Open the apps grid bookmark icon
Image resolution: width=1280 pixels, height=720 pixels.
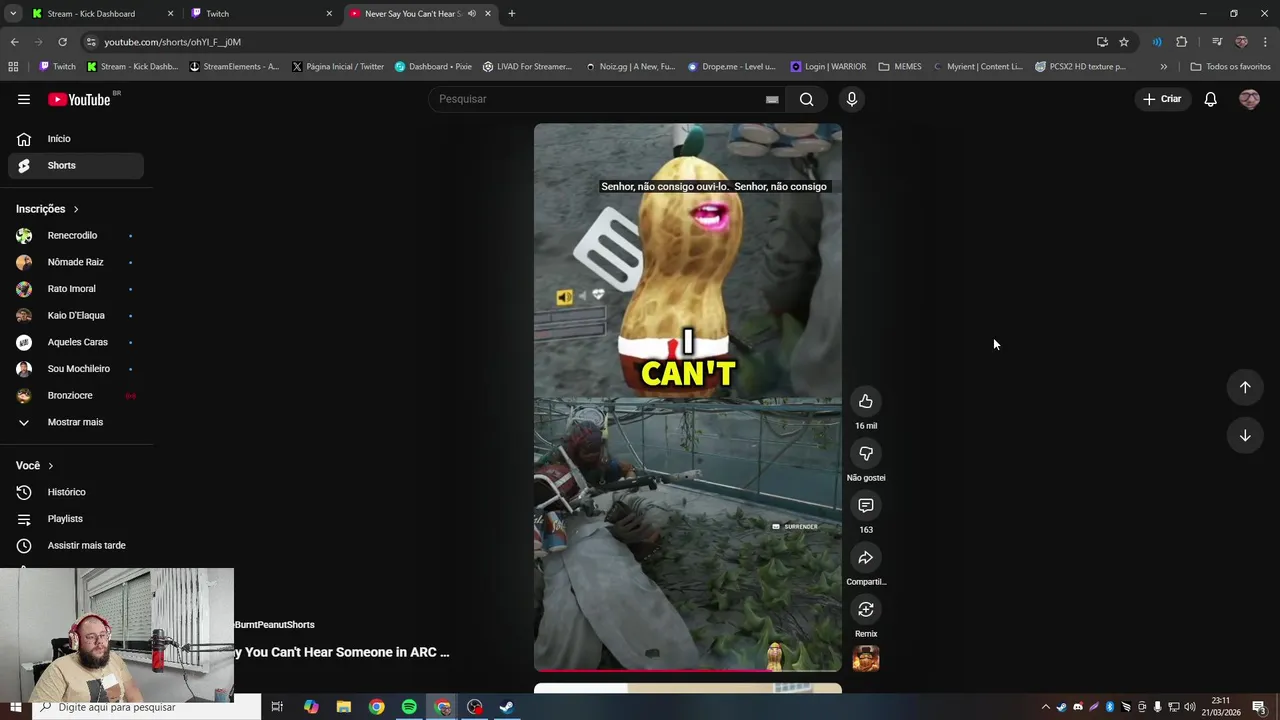pos(13,67)
